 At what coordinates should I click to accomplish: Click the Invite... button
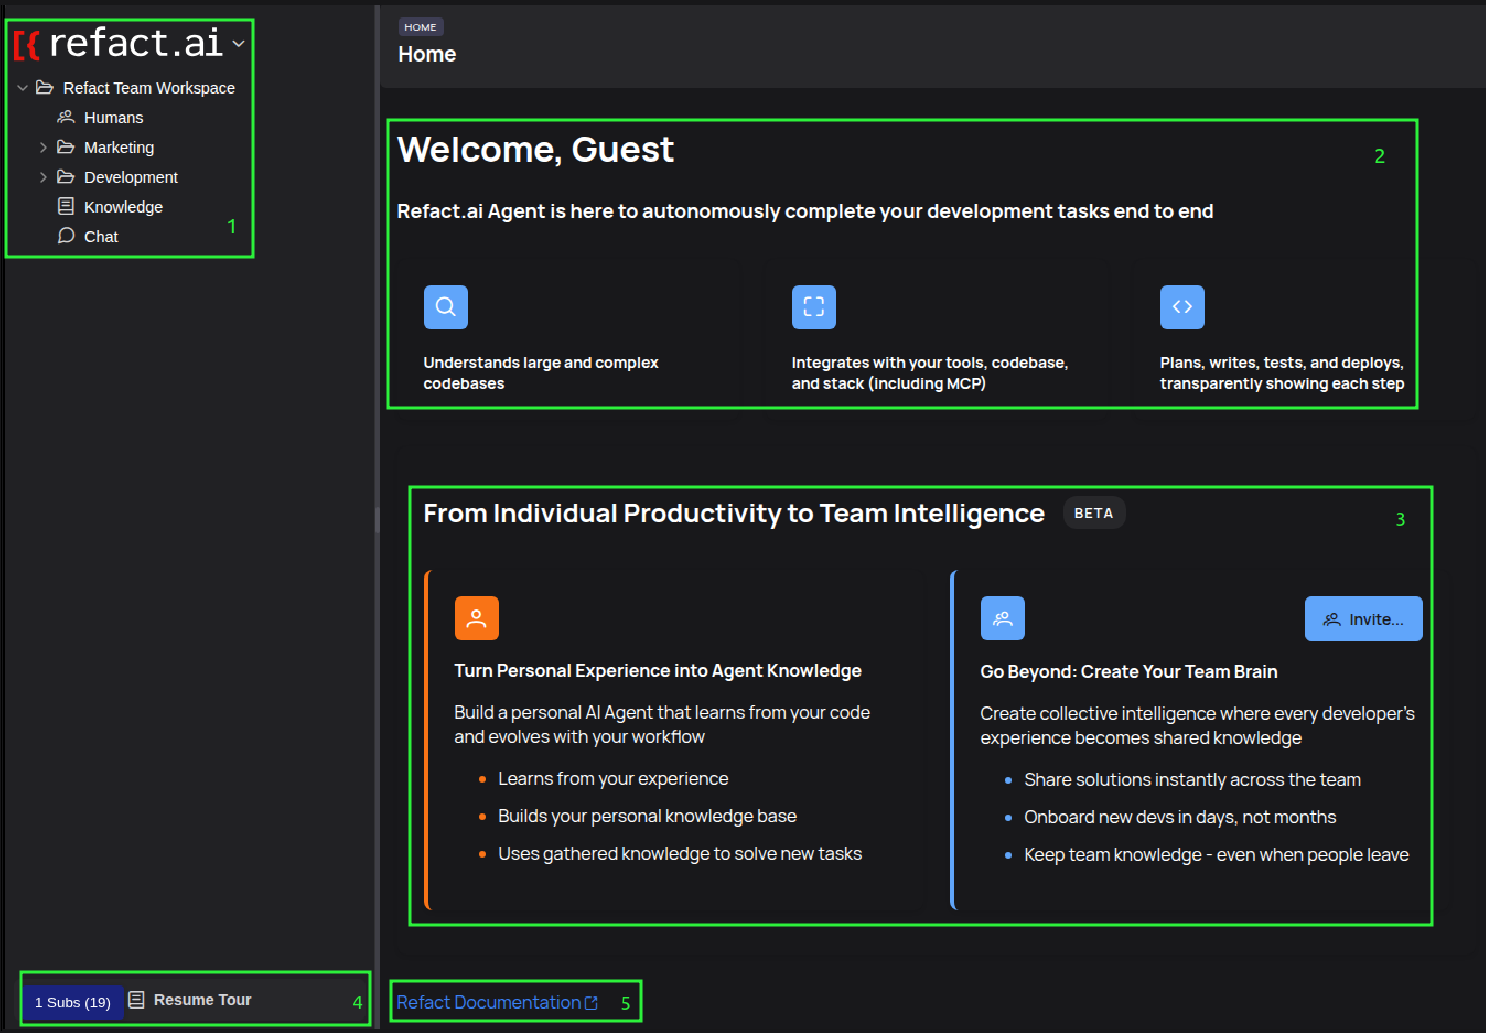click(1364, 619)
